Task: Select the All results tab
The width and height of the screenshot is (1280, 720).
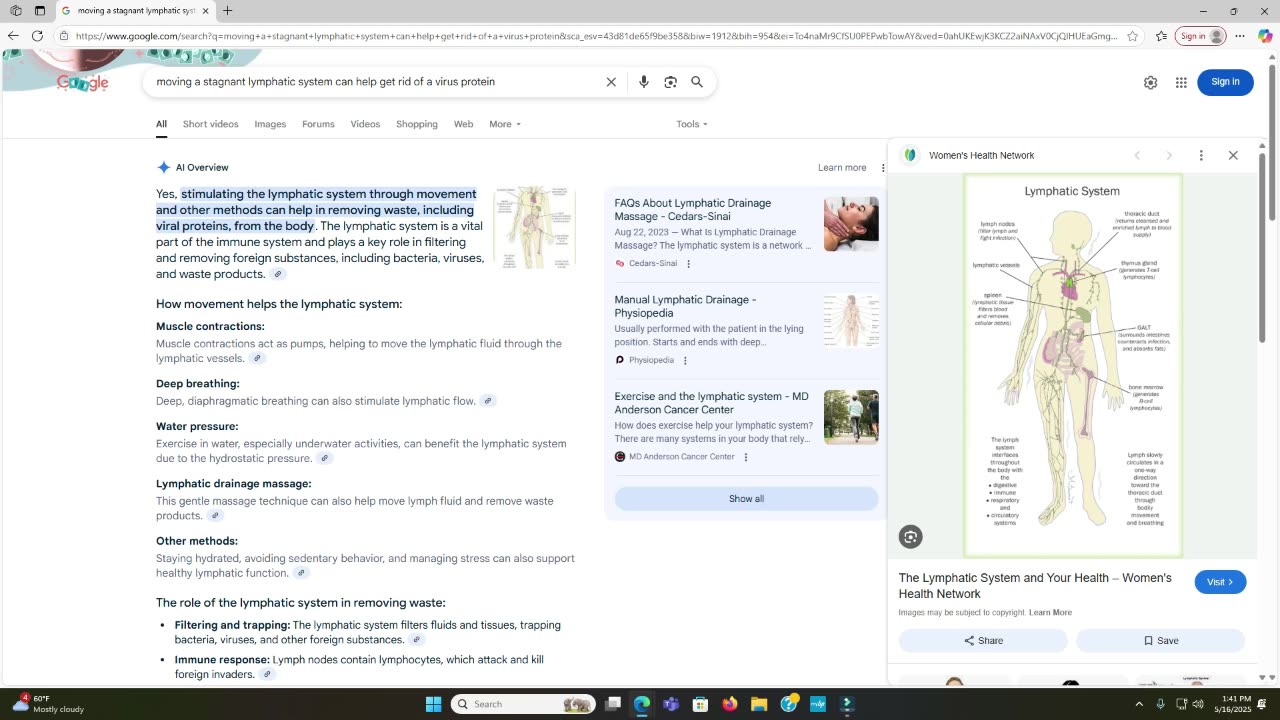Action: (x=161, y=124)
